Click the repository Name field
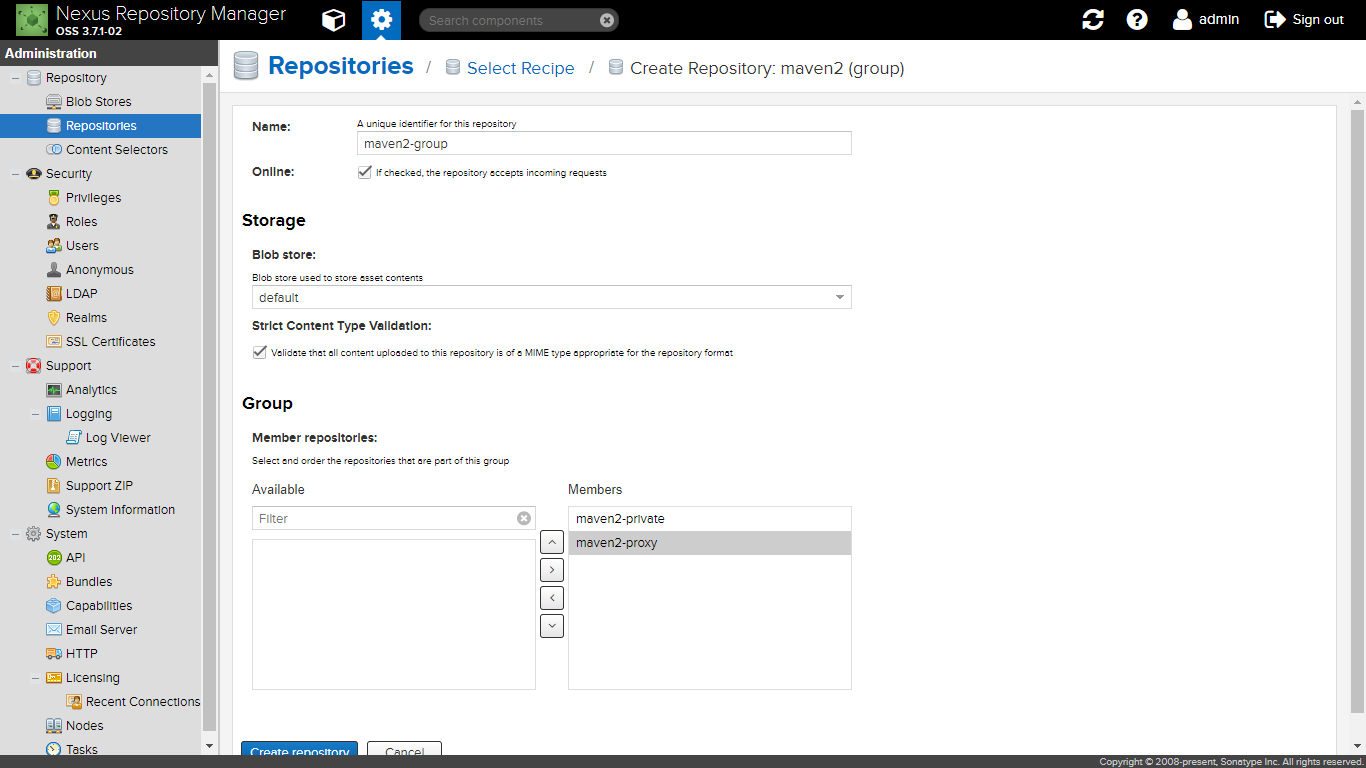This screenshot has height=768, width=1366. pyautogui.click(x=604, y=143)
